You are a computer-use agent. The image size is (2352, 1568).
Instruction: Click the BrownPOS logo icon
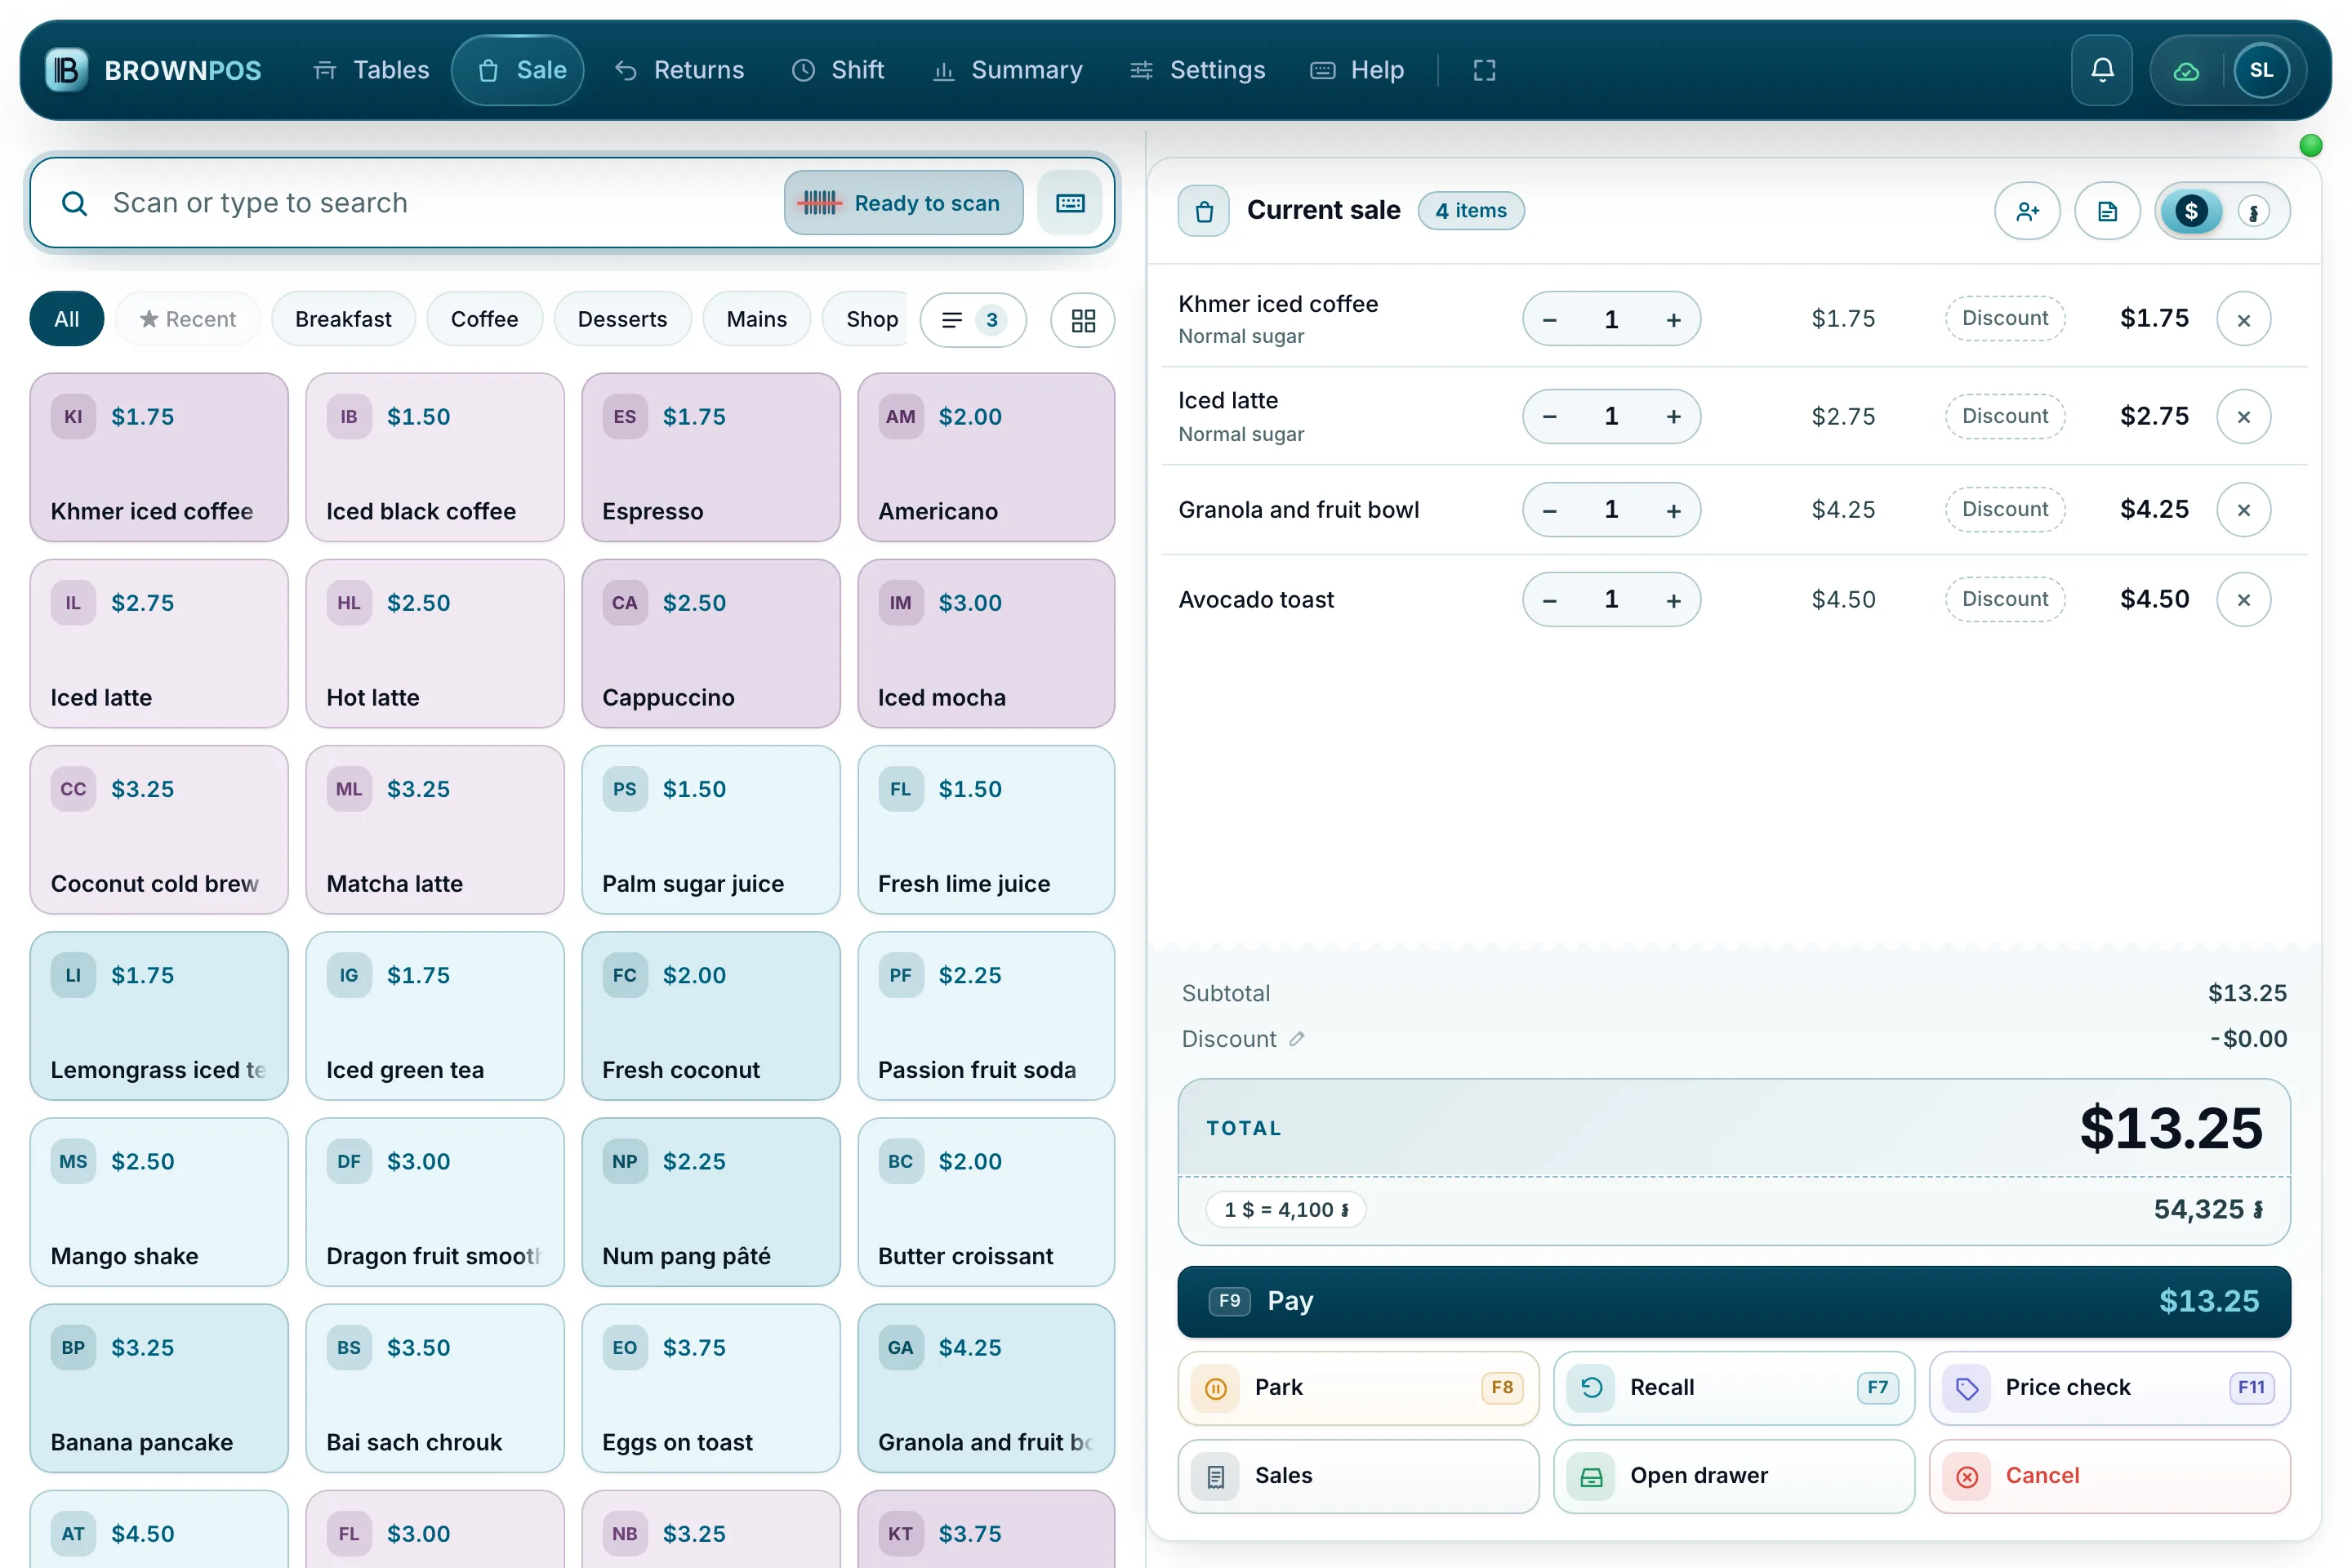point(66,70)
